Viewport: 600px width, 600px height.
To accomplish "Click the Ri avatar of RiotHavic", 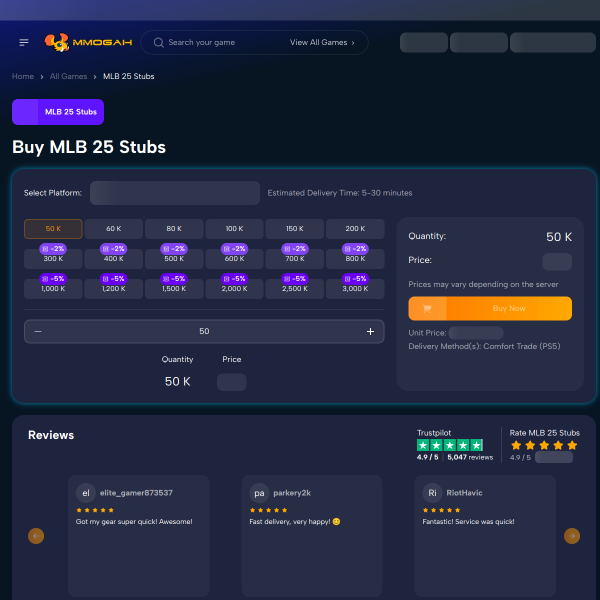I will point(432,493).
